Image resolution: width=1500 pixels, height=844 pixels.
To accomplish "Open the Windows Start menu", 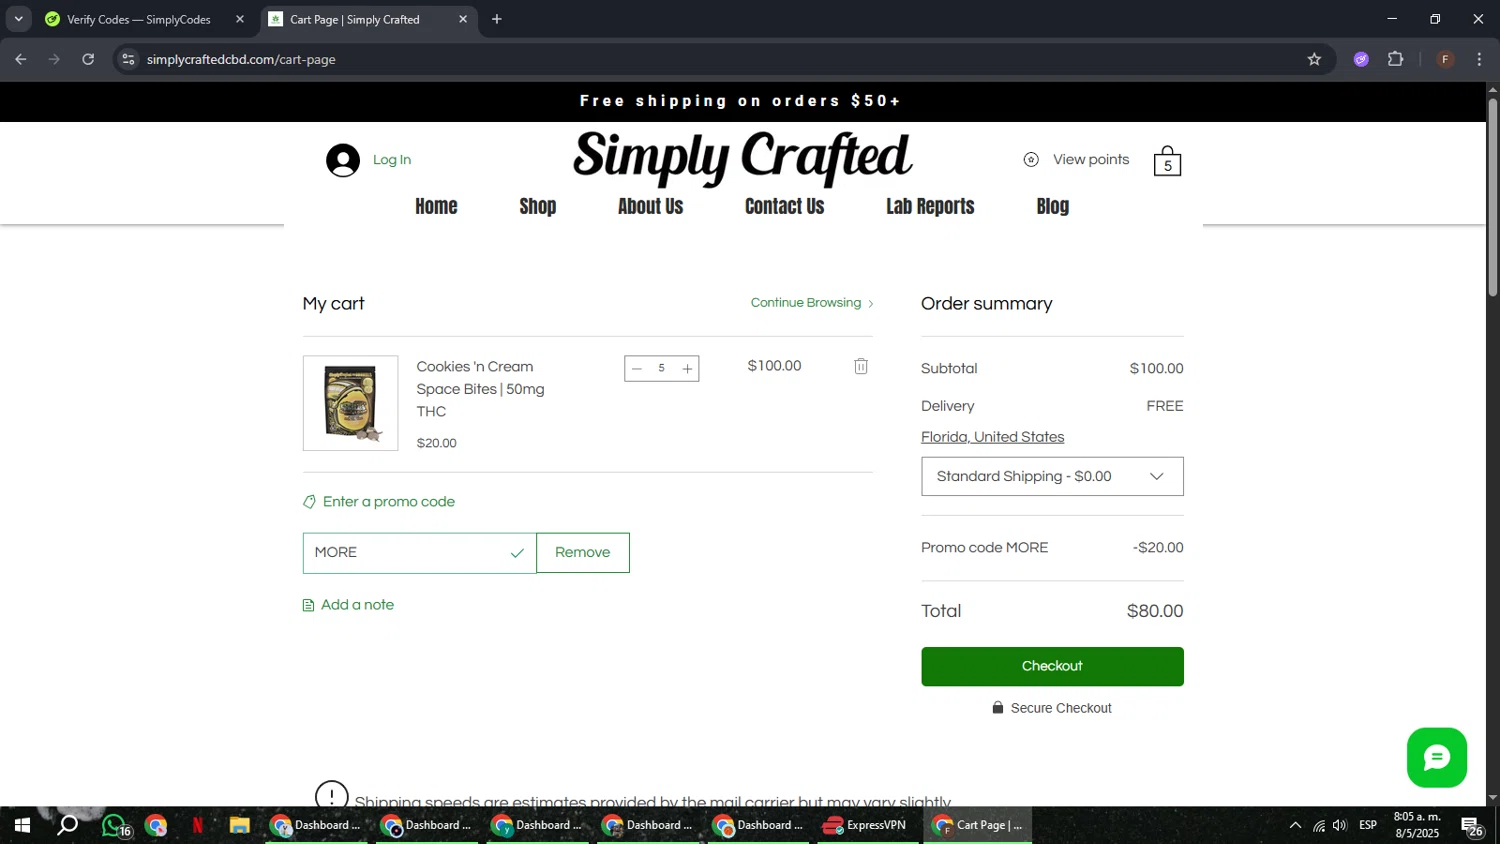I will 21,826.
